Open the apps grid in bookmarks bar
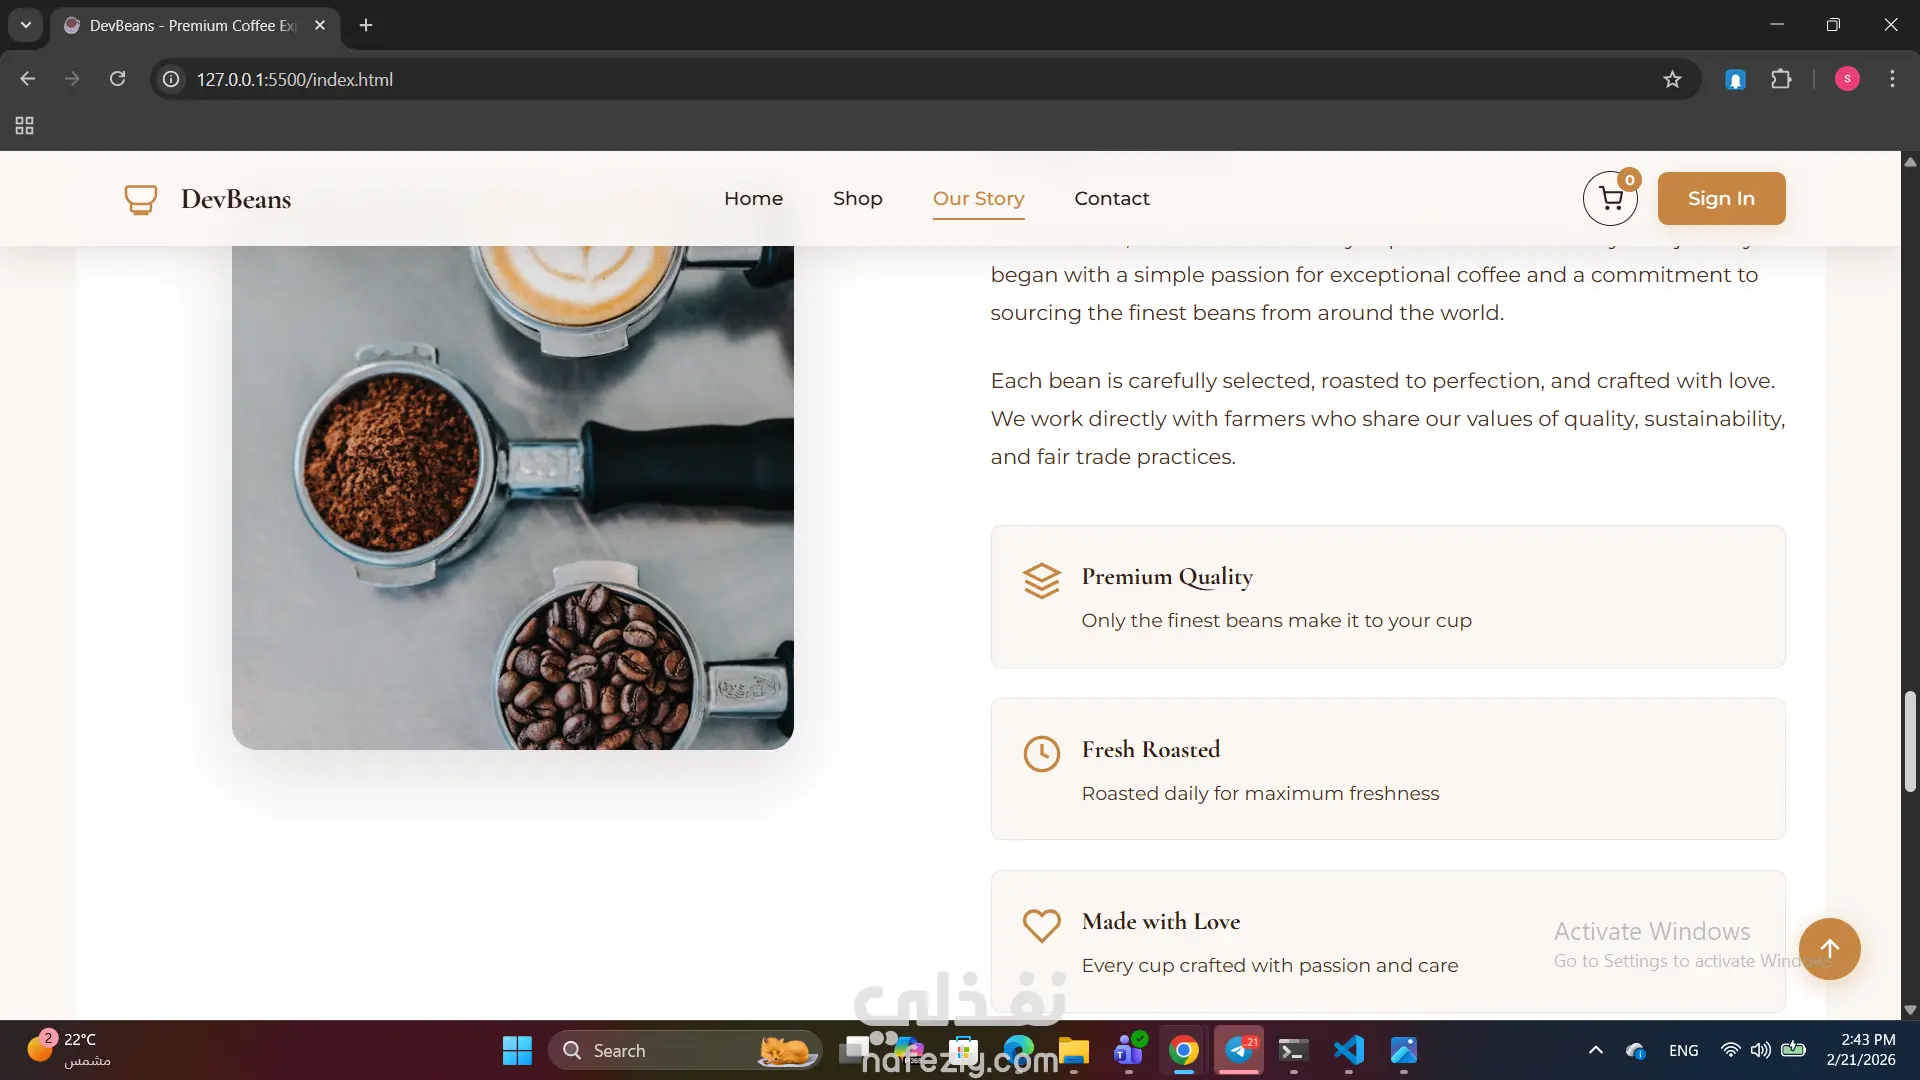Image resolution: width=1920 pixels, height=1080 pixels. tap(25, 126)
